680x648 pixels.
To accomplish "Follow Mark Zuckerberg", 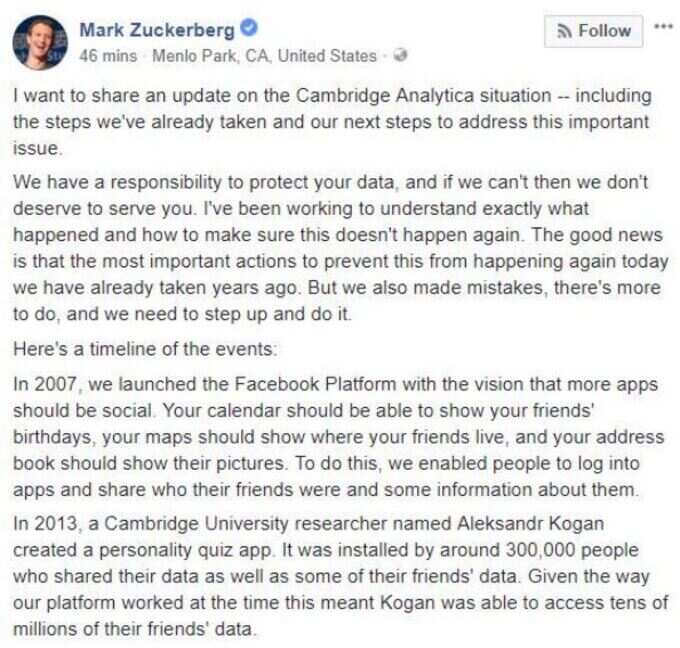I will tap(593, 31).
